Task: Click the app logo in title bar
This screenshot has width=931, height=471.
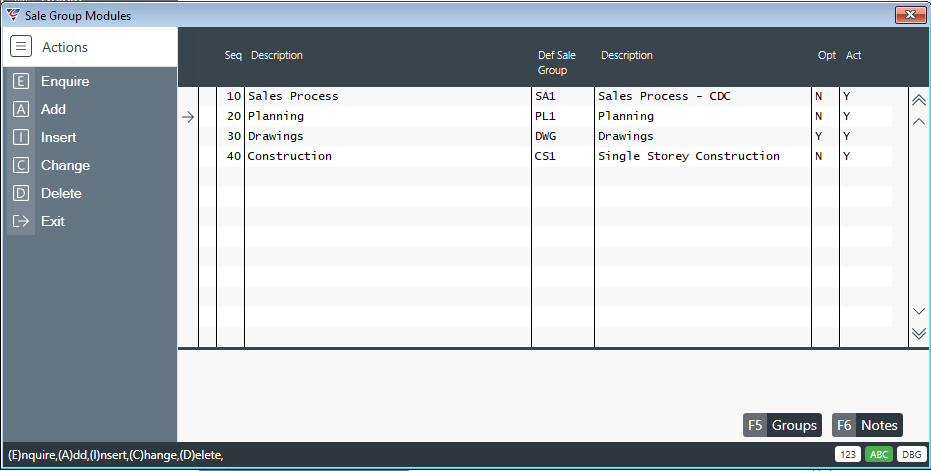Action: point(12,15)
